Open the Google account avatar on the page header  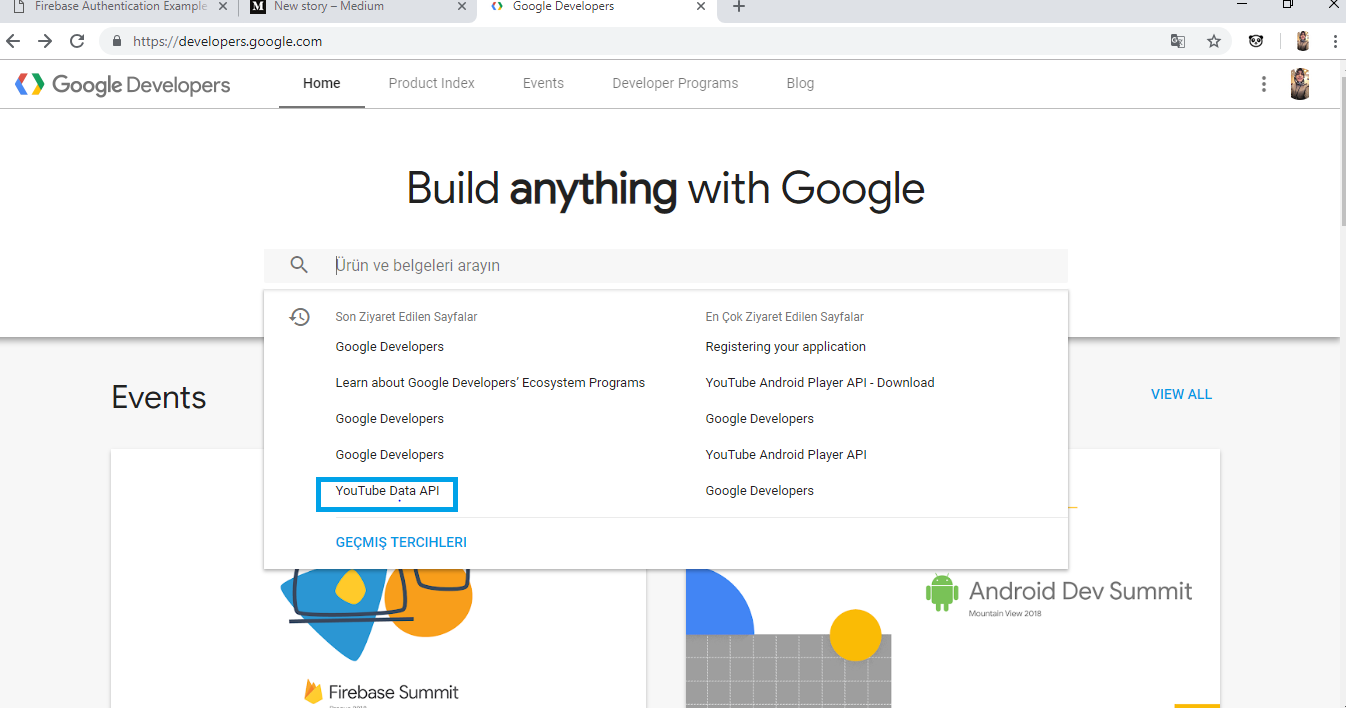tap(1300, 84)
